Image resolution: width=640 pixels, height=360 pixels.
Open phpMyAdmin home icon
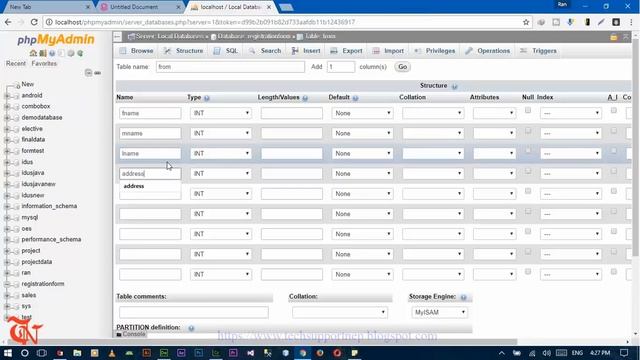coord(33,53)
